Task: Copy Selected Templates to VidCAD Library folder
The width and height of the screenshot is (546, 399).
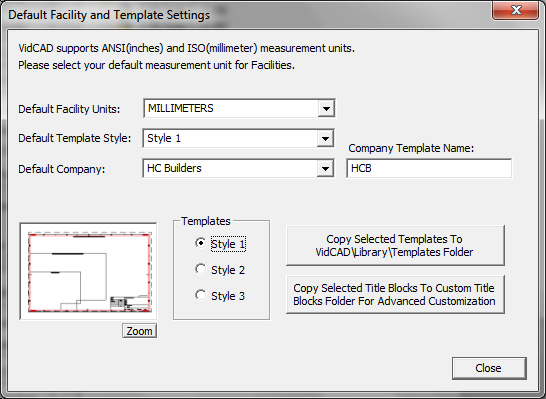Action: click(395, 245)
